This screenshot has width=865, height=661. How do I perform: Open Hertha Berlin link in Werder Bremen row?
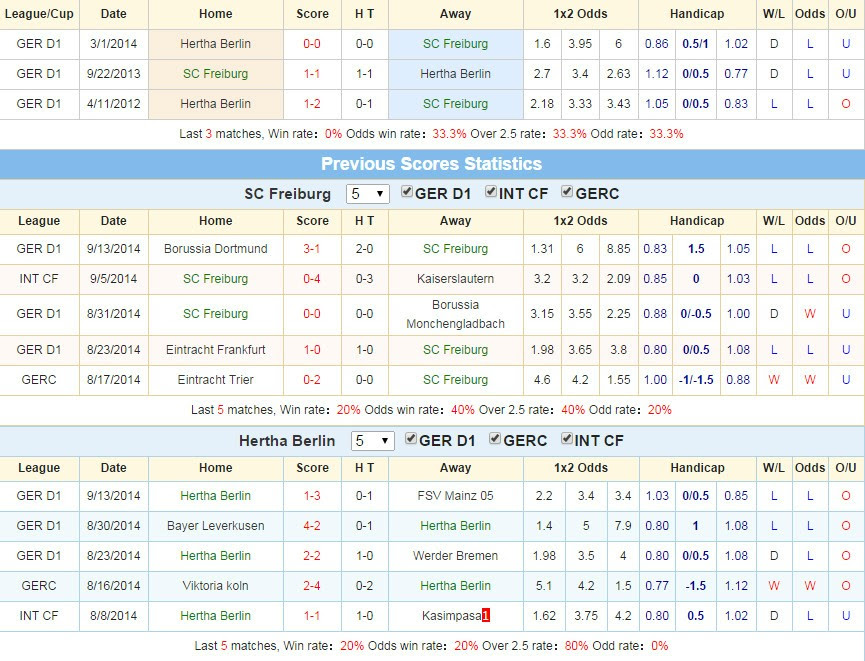pos(216,556)
